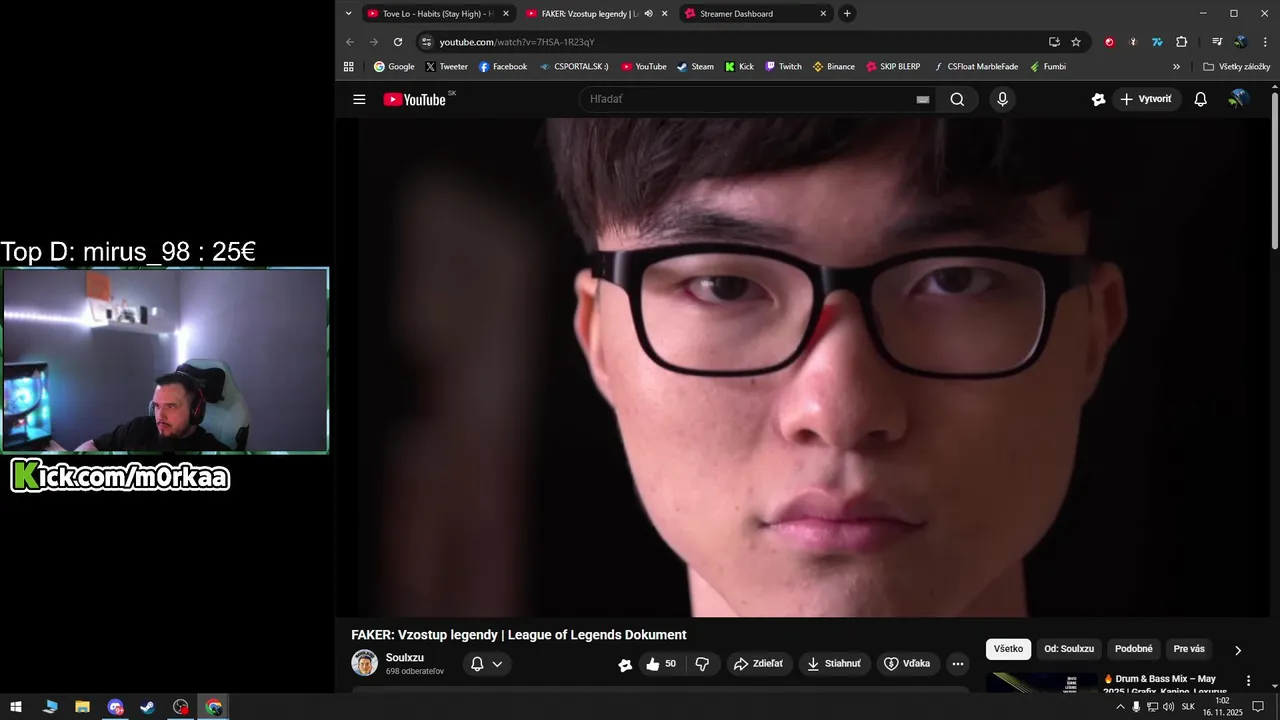
Task: Open the Chrome tab search chevron
Action: (x=348, y=14)
